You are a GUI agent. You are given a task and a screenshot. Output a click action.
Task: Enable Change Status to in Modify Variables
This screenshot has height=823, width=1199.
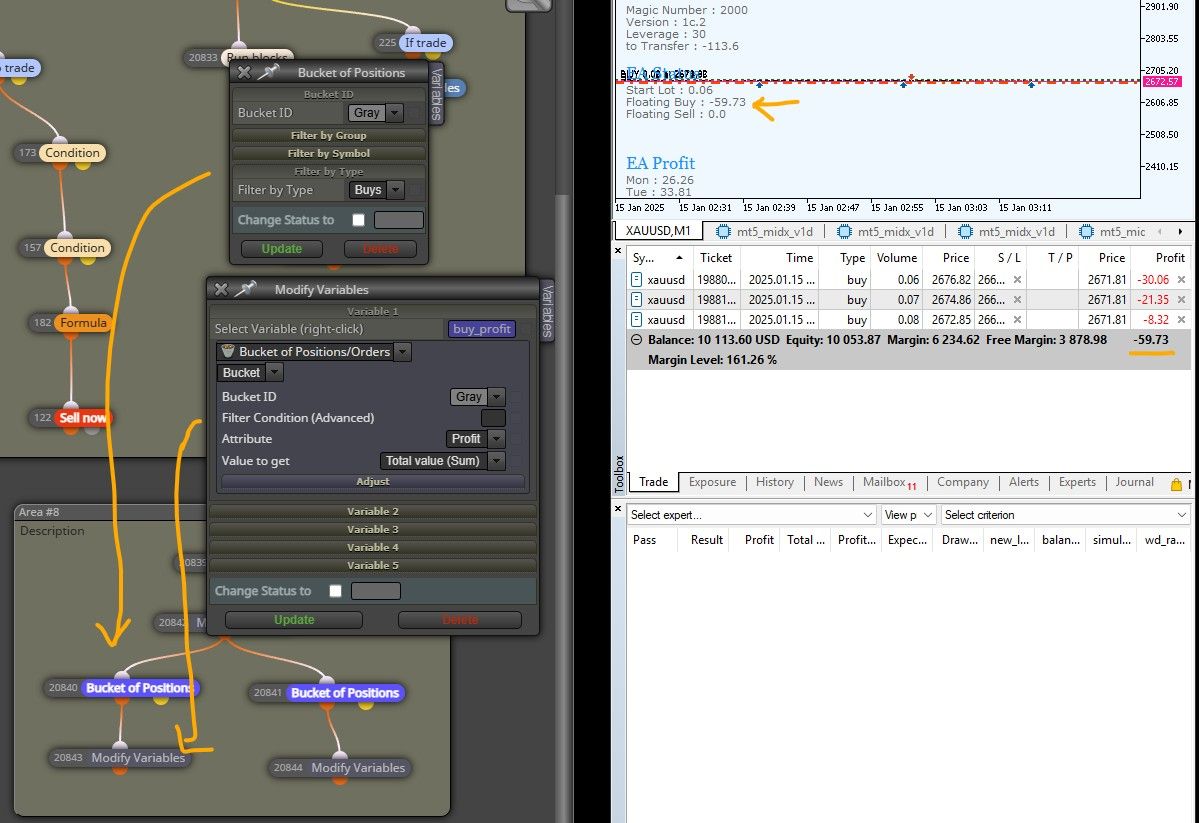point(335,591)
